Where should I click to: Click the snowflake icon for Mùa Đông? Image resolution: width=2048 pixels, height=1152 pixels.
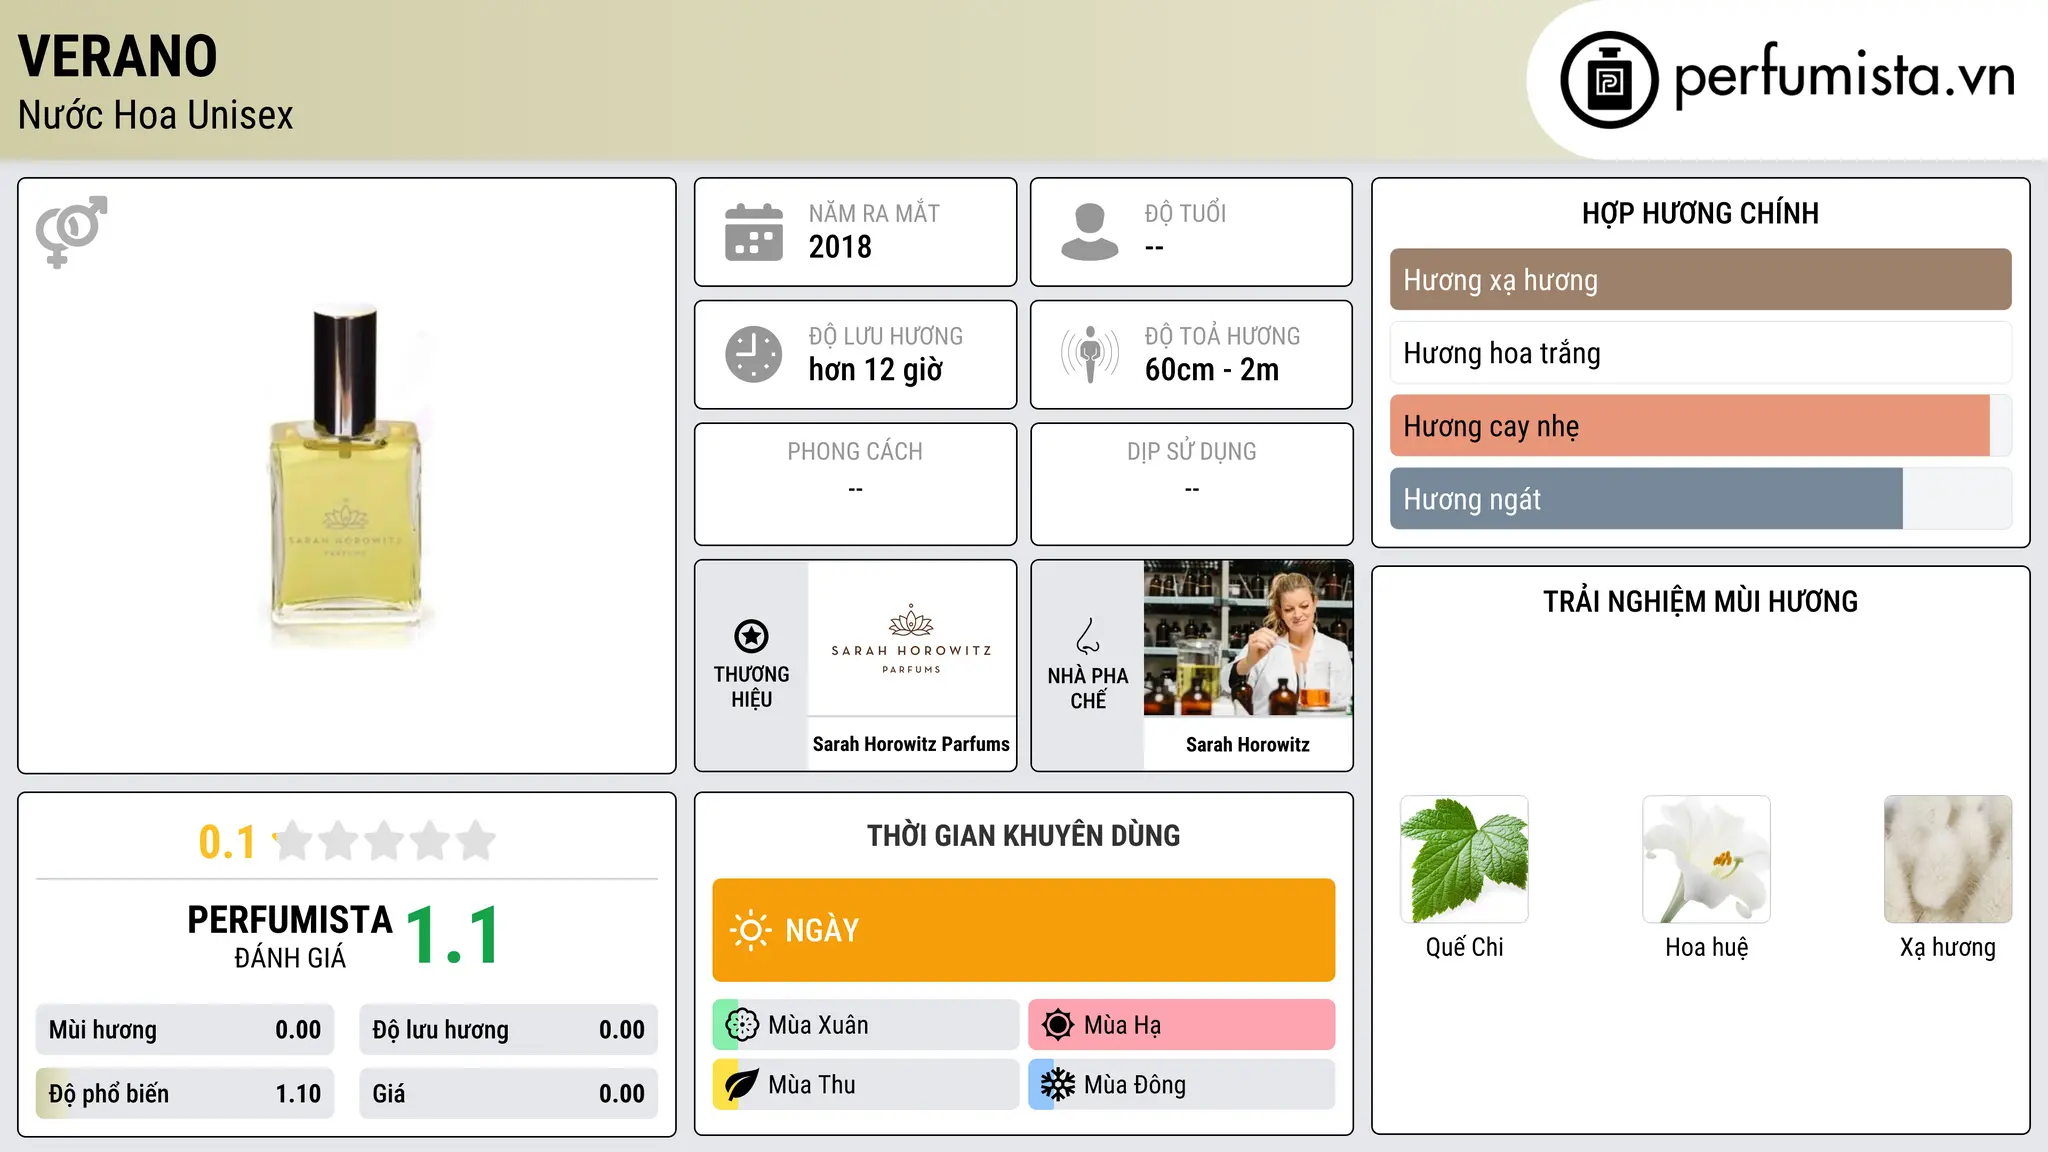pos(1058,1085)
